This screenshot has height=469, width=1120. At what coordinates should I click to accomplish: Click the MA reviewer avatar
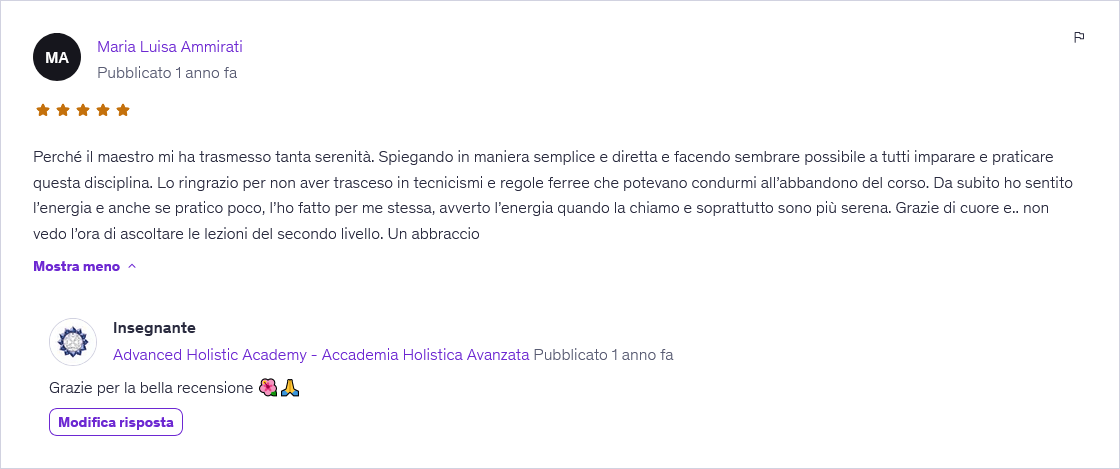click(57, 57)
